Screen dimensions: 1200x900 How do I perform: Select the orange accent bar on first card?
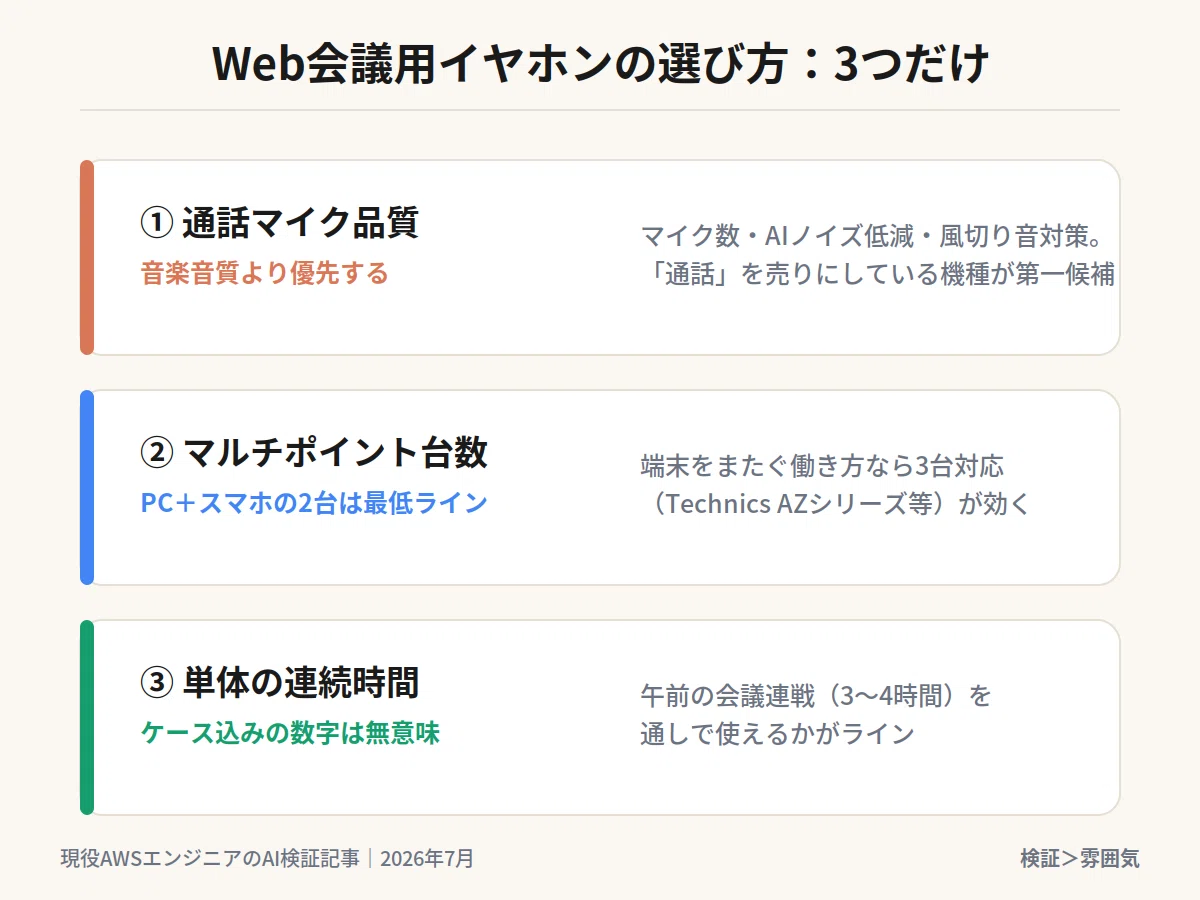click(x=87, y=257)
